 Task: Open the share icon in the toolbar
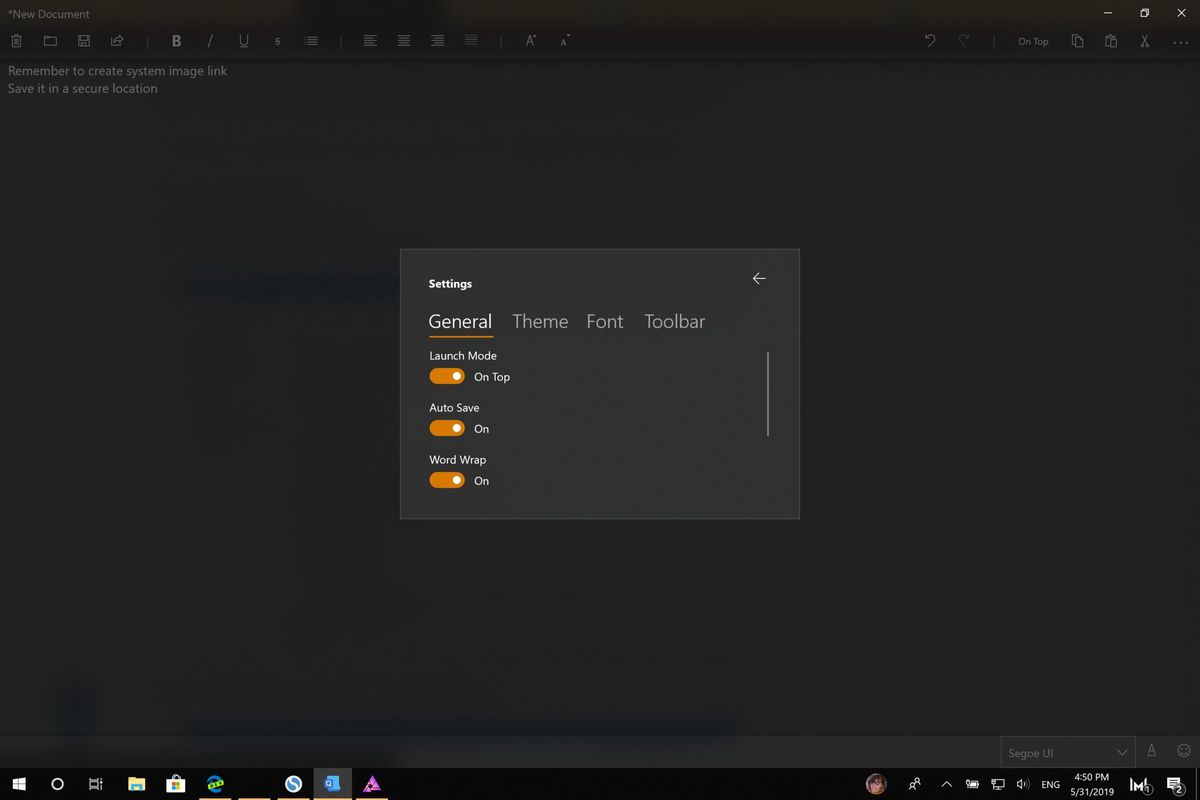click(x=117, y=40)
